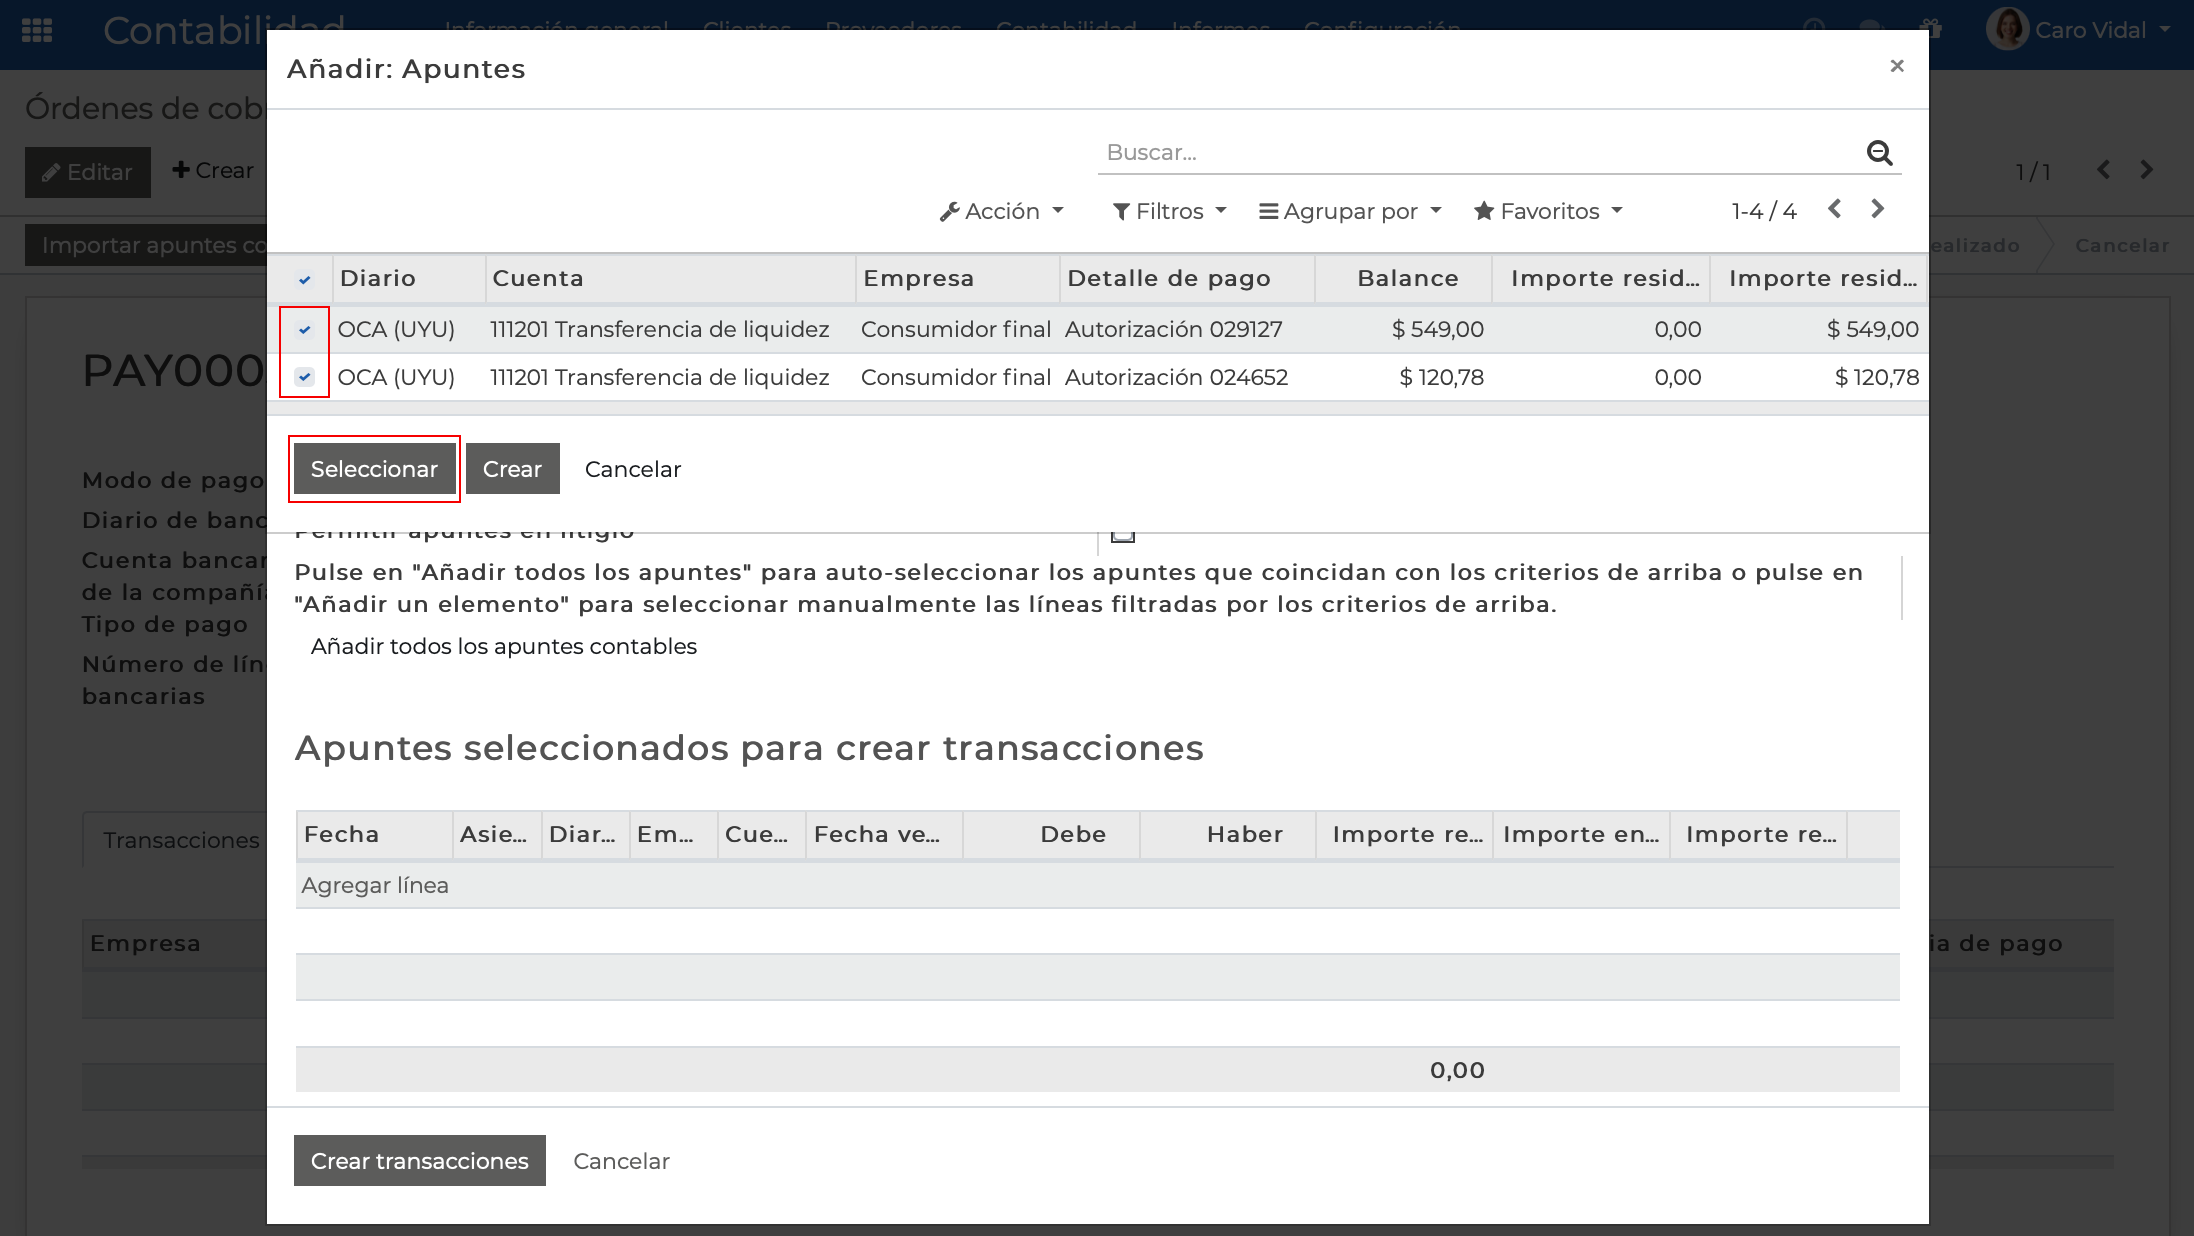This screenshot has width=2194, height=1236.
Task: Click the search magnifier icon
Action: pyautogui.click(x=1879, y=153)
